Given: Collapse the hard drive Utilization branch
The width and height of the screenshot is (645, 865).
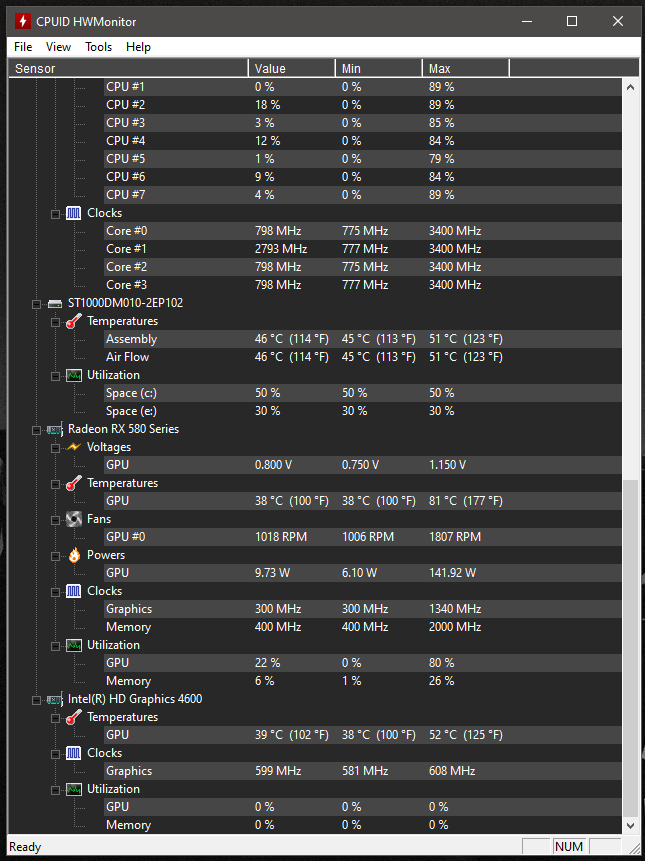Looking at the screenshot, I should [55, 376].
